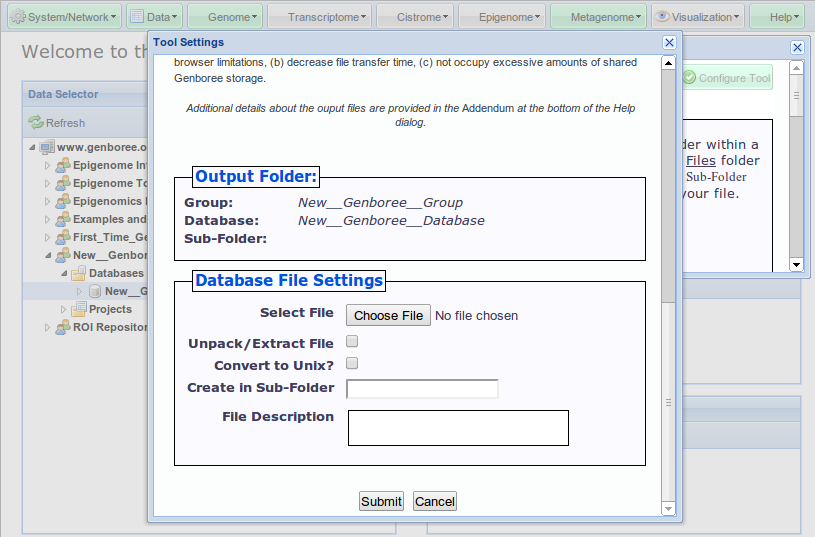Click the ROI Repository group icon
815x537 pixels.
(62, 327)
